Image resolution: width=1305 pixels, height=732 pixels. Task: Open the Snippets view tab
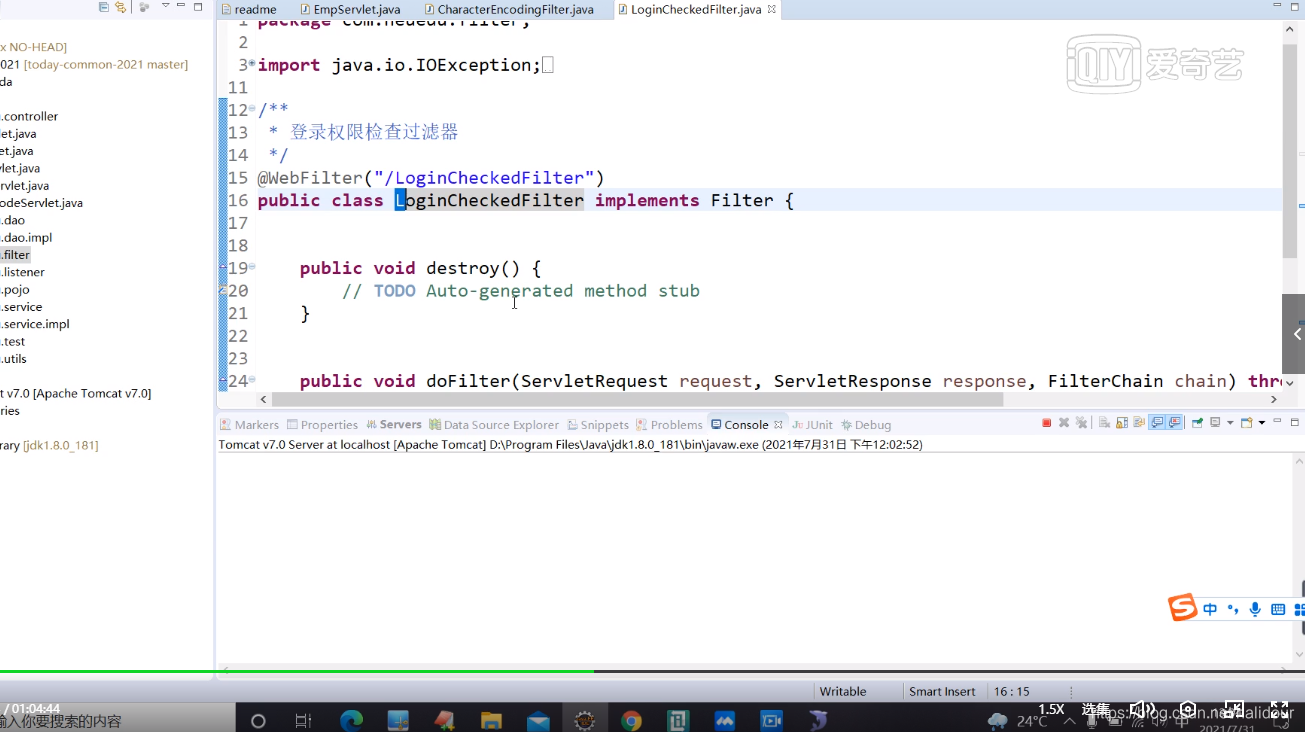tap(597, 424)
